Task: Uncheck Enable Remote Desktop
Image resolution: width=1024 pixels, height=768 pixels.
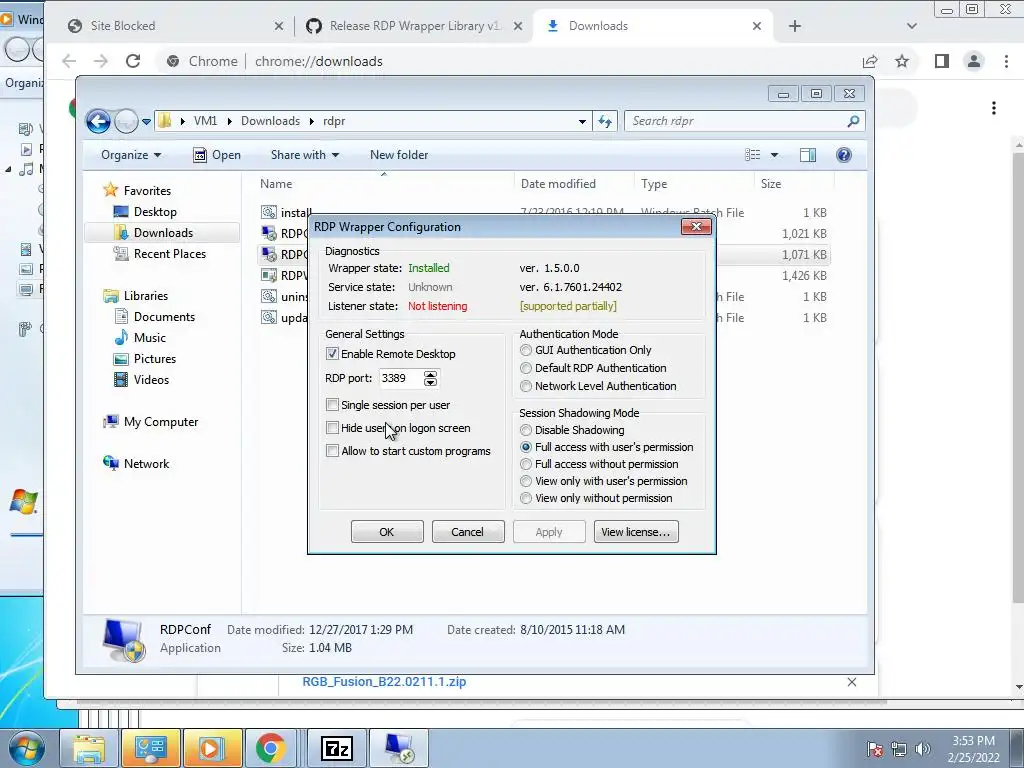Action: tap(332, 353)
